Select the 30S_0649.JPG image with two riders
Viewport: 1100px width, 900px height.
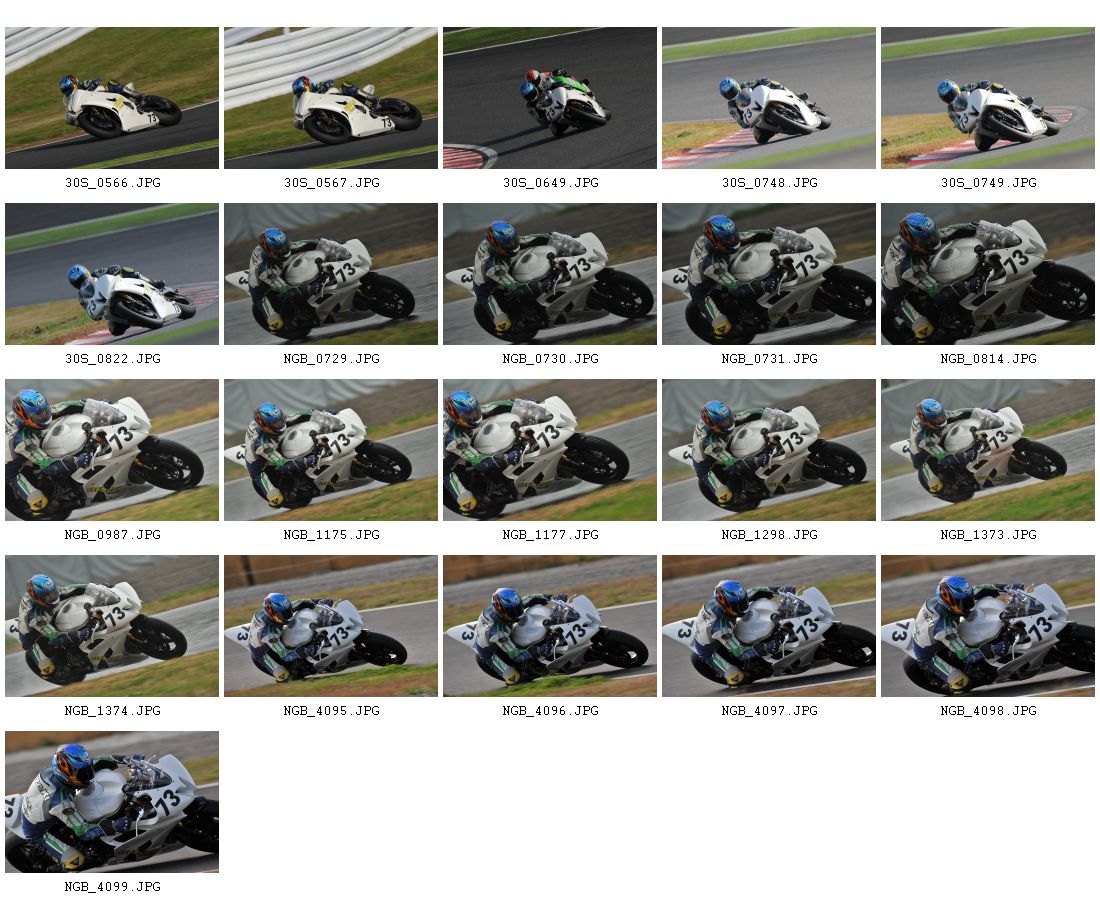pyautogui.click(x=550, y=98)
